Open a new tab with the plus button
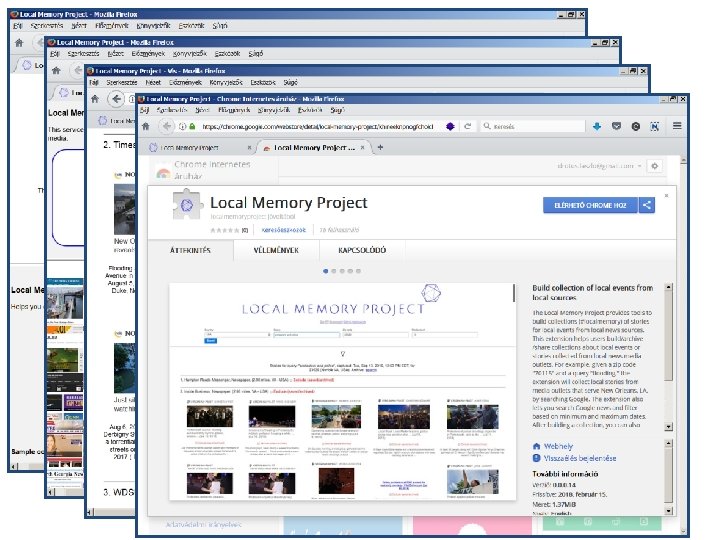Viewport: 720px width, 540px height. (x=380, y=147)
